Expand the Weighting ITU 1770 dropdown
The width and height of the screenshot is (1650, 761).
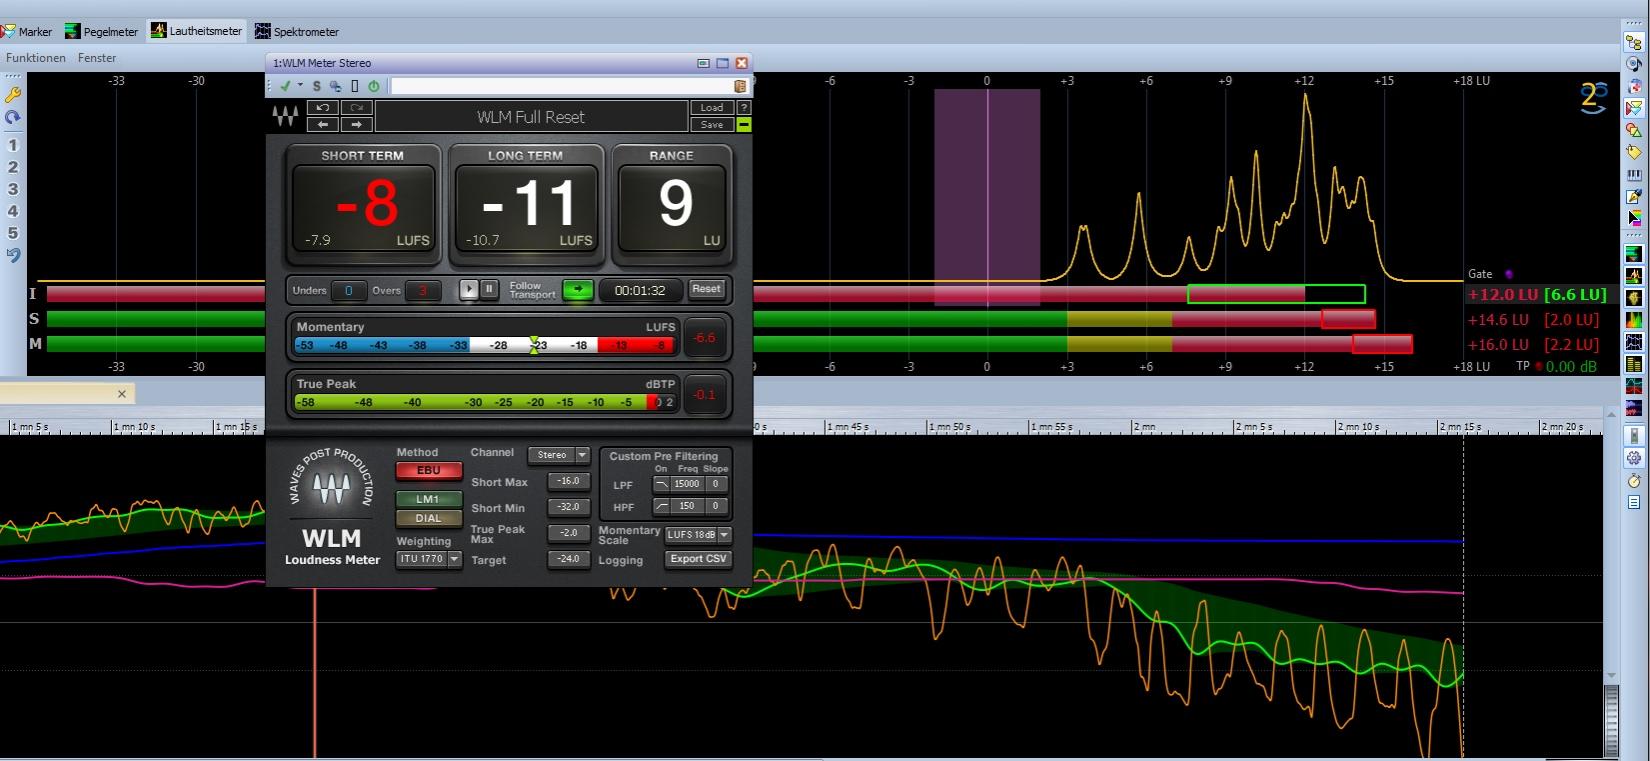(429, 559)
